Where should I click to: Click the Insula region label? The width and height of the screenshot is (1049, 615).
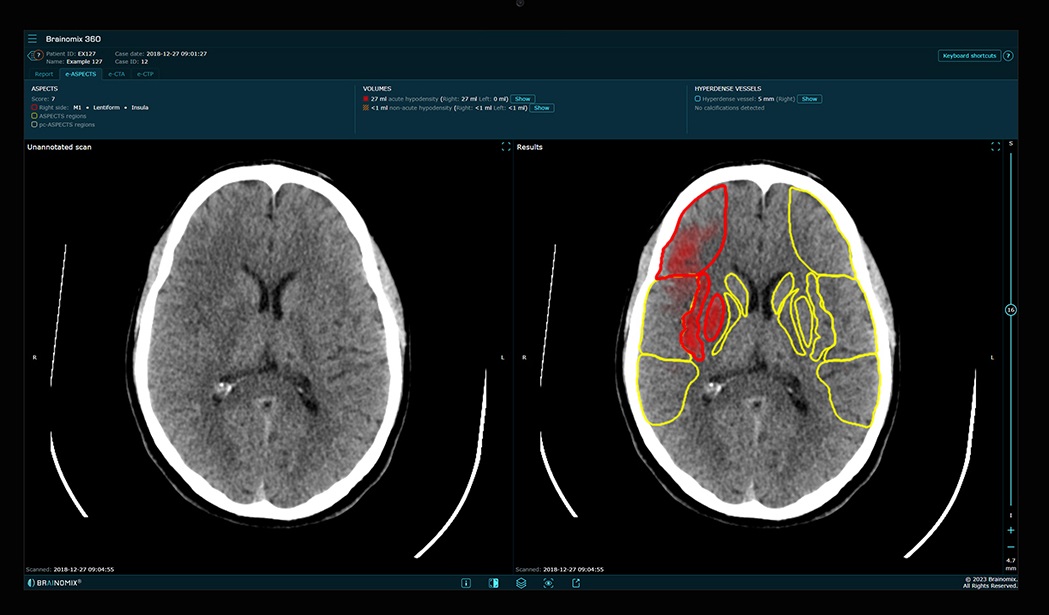pyautogui.click(x=140, y=107)
